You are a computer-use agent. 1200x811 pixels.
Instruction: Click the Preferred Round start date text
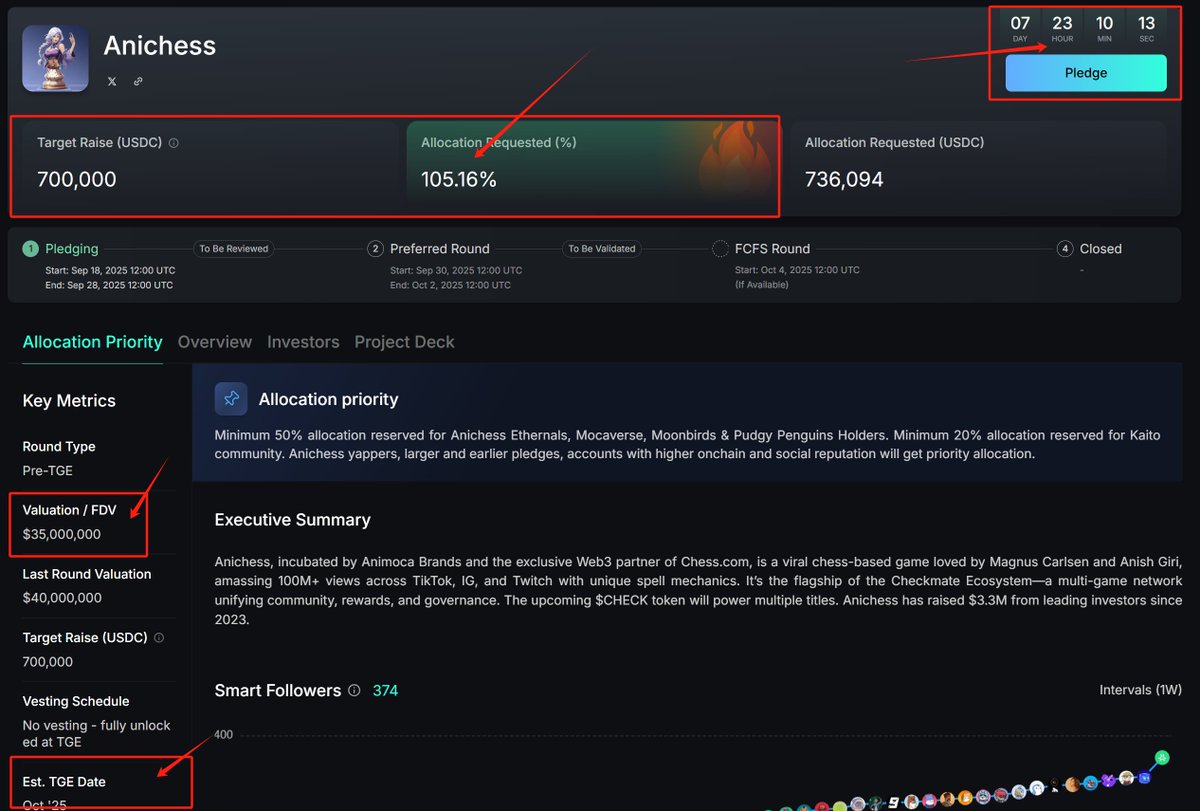(456, 271)
